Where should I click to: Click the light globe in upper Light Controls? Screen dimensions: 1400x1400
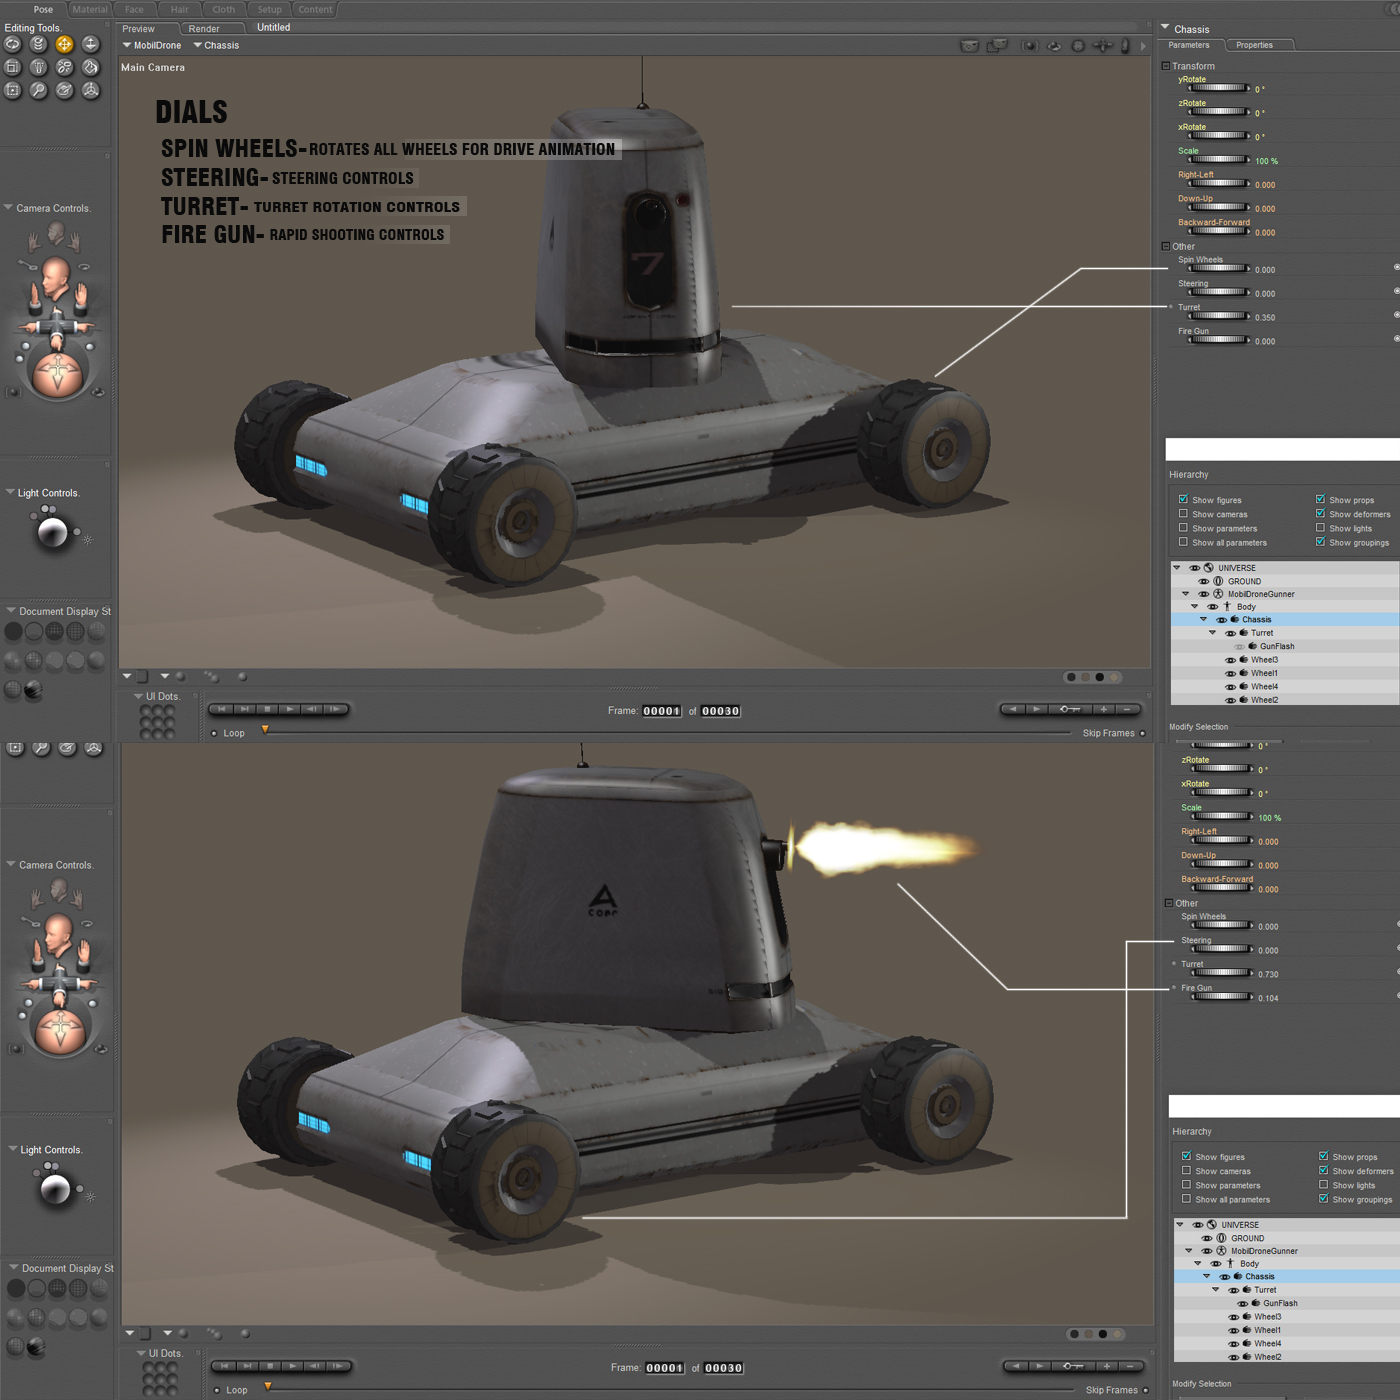[52, 533]
